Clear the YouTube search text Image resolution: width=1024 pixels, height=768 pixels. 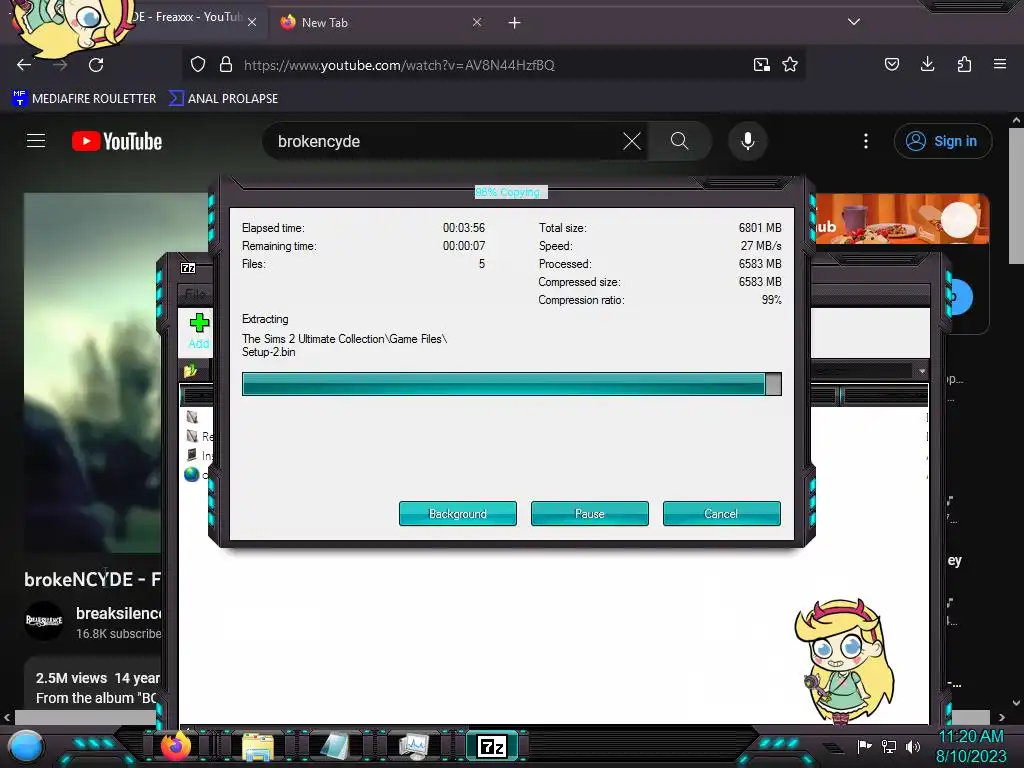pos(632,141)
